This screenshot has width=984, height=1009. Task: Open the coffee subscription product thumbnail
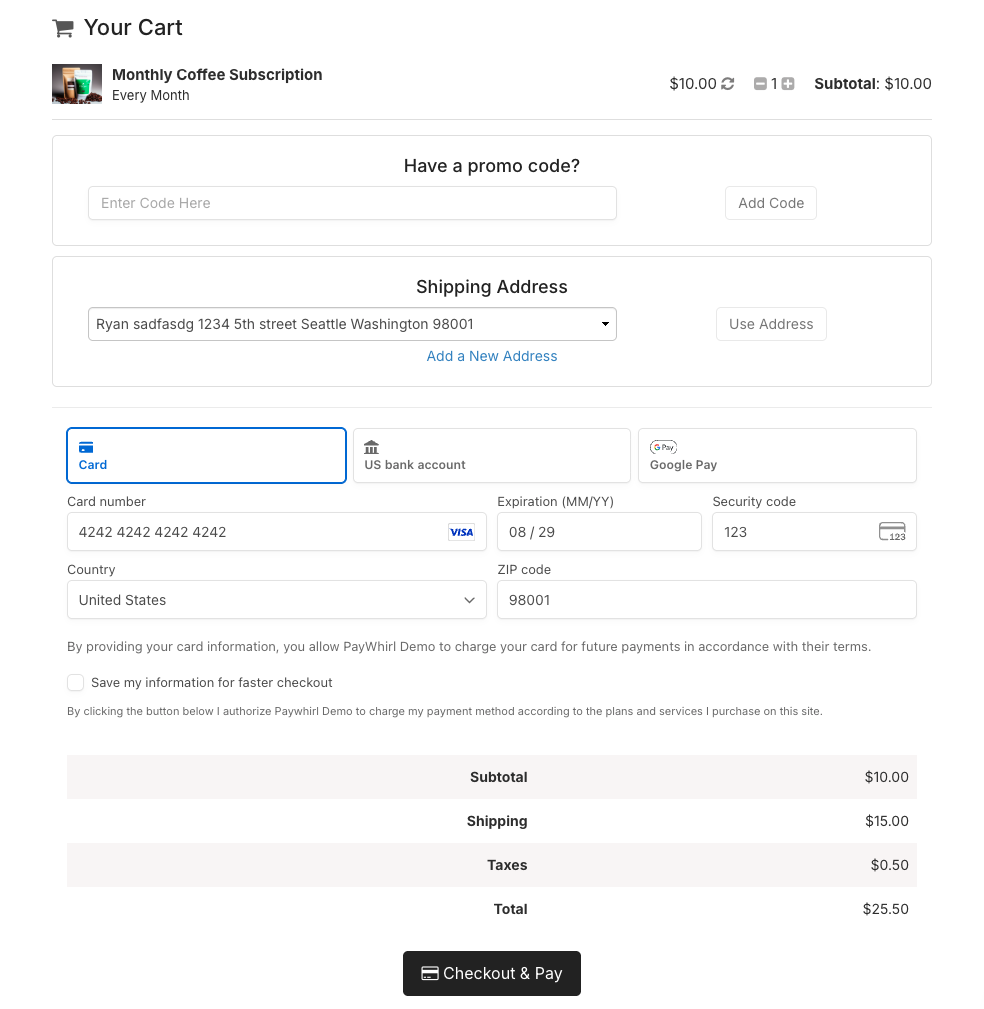click(77, 84)
